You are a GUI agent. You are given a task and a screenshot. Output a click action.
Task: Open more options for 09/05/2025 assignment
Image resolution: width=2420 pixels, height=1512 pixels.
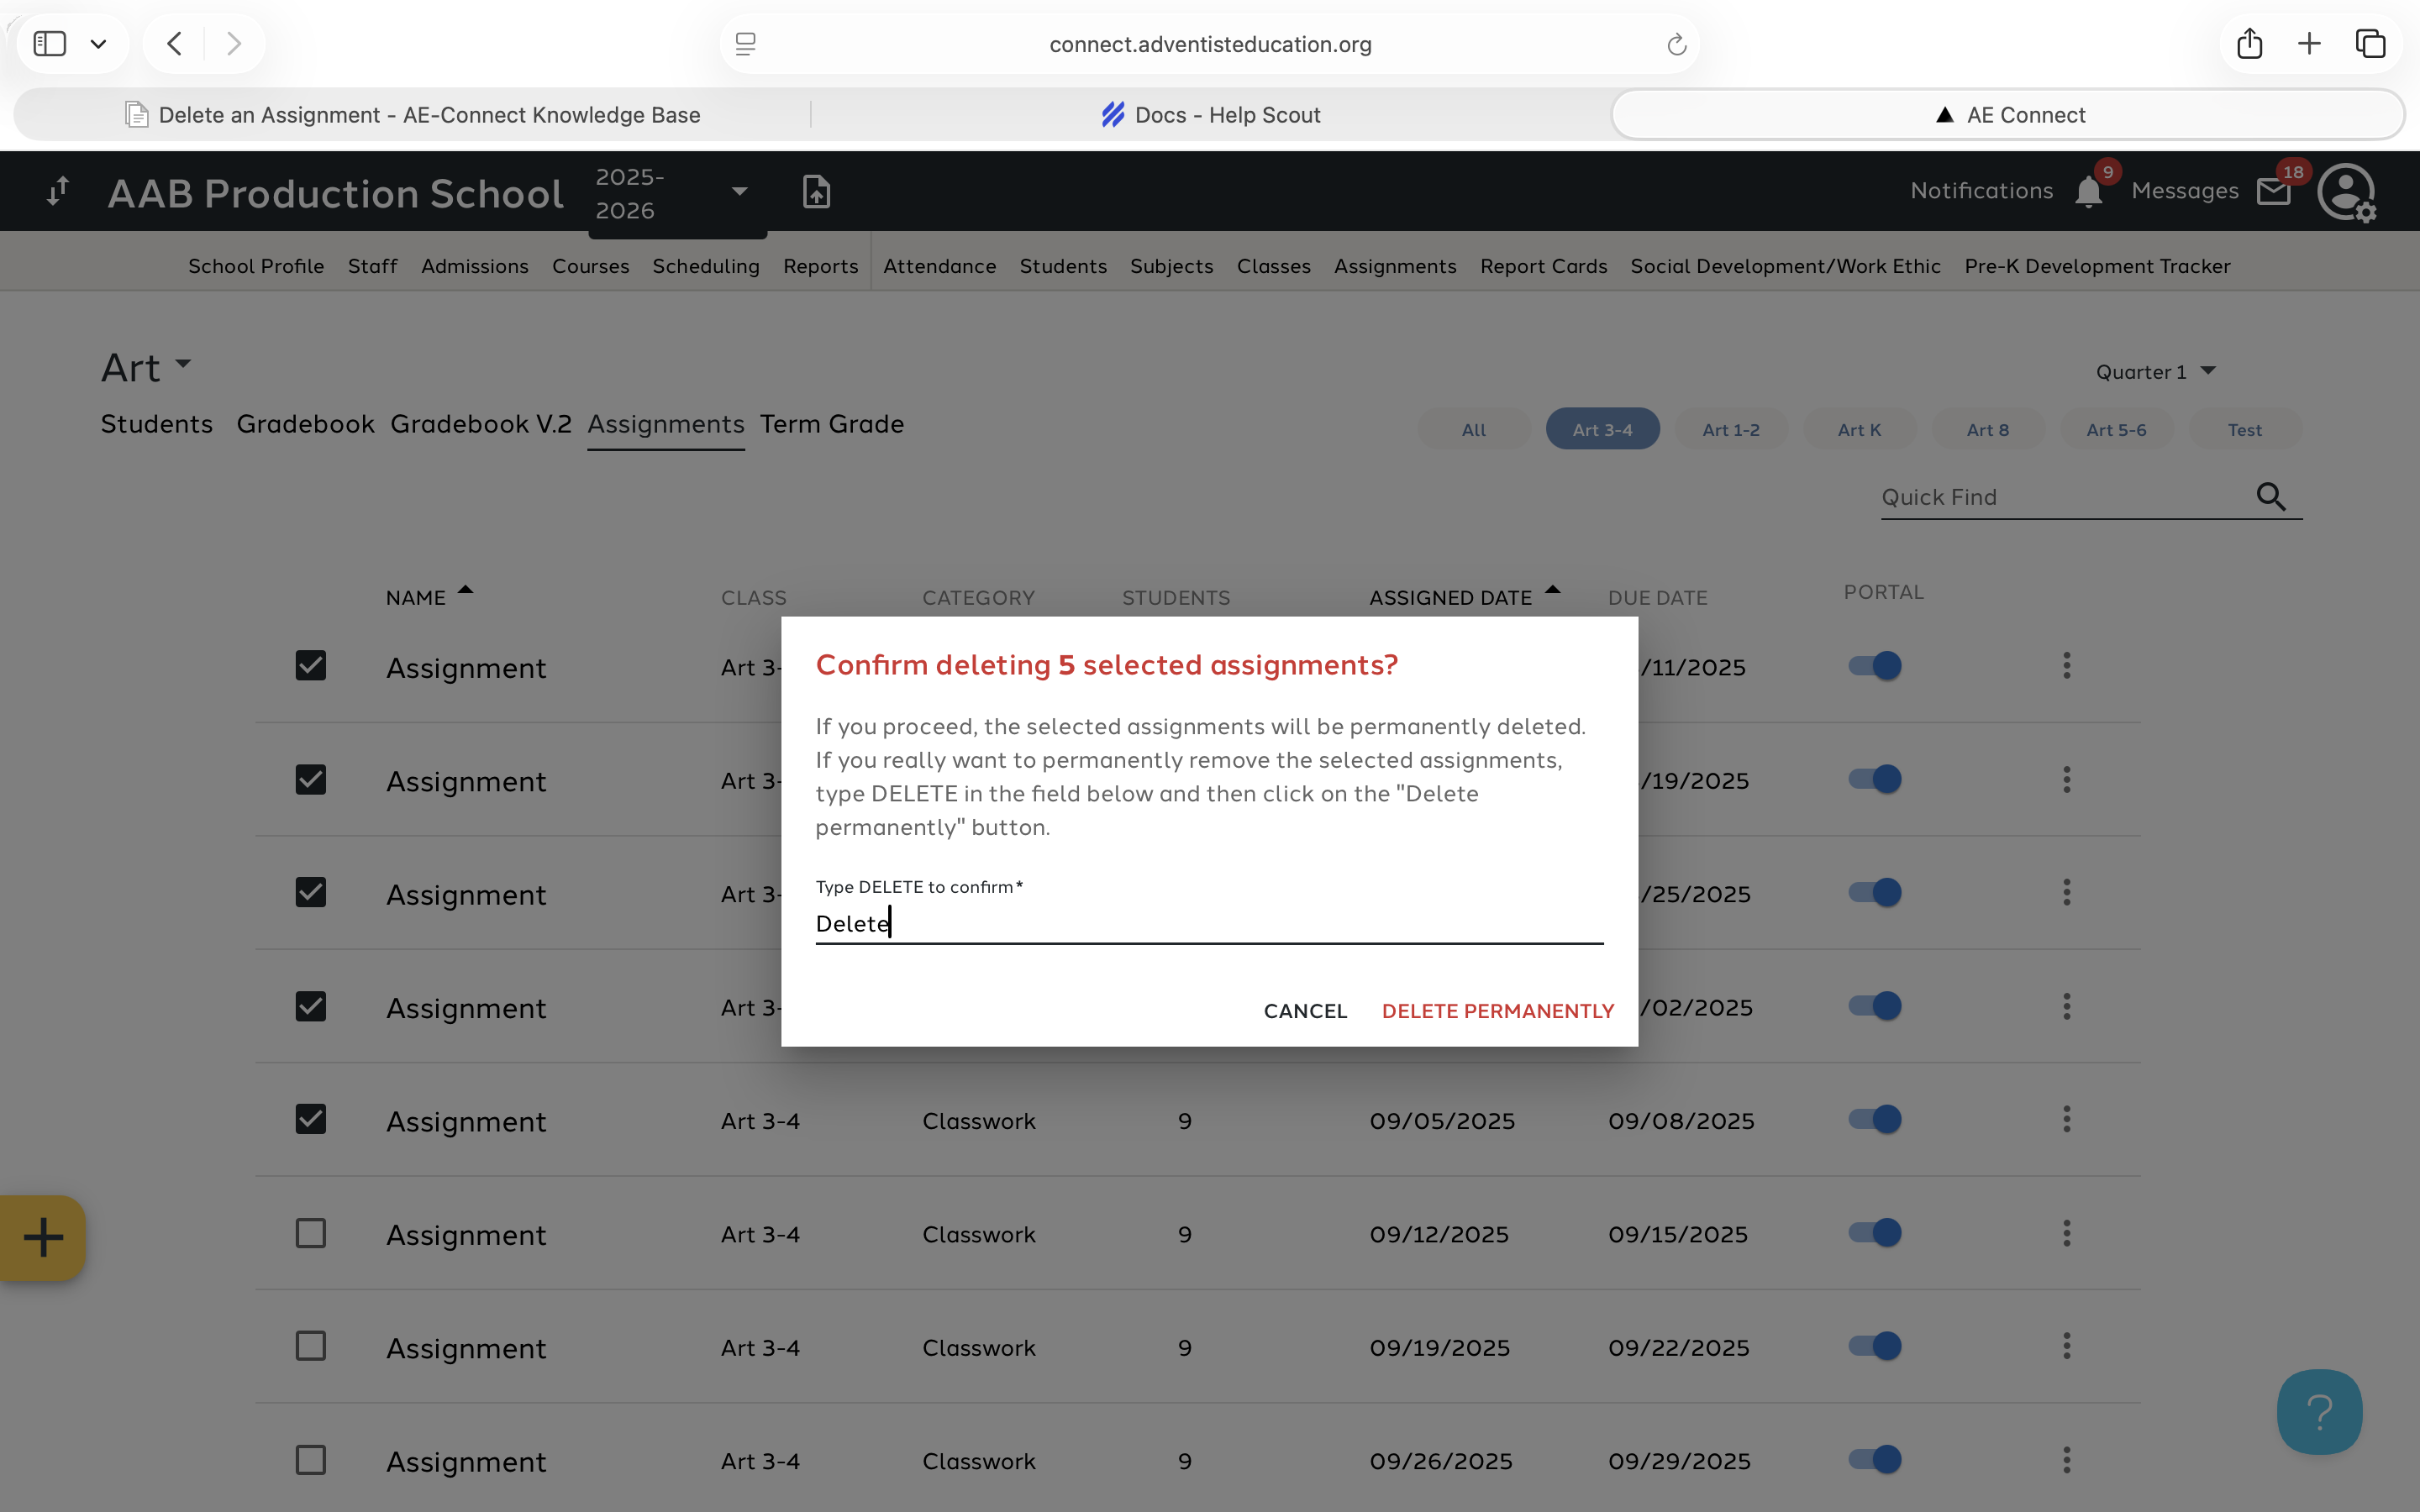tap(2066, 1119)
